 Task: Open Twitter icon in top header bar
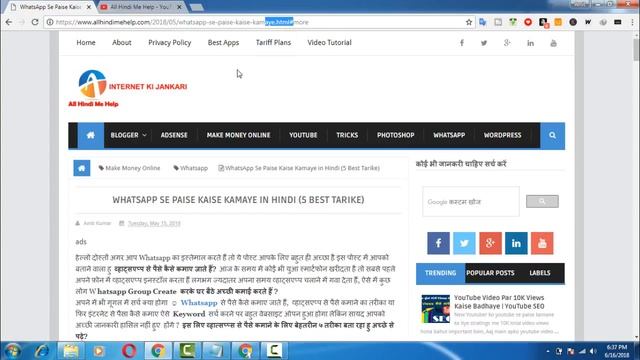point(484,43)
